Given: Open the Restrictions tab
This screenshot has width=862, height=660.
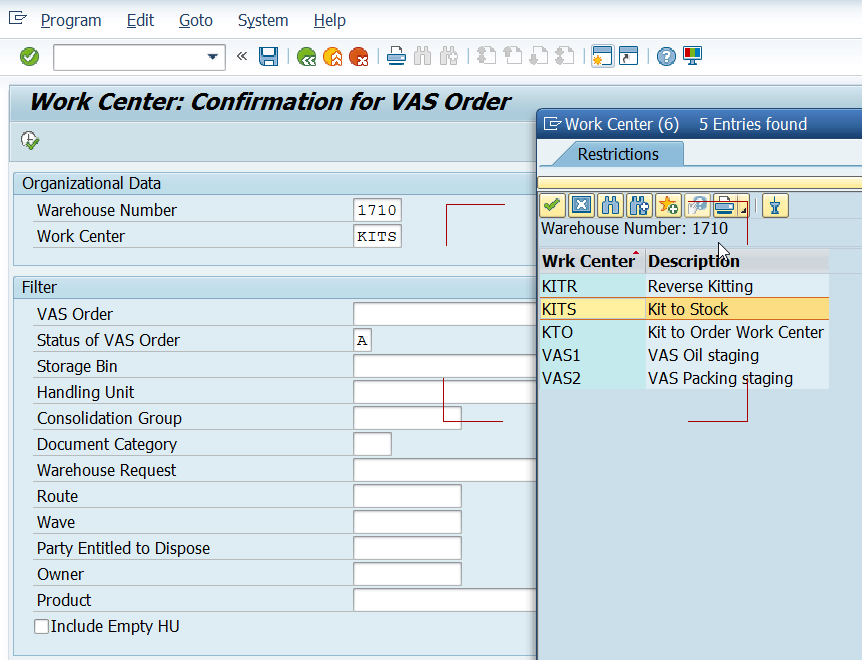Looking at the screenshot, I should click(x=618, y=154).
